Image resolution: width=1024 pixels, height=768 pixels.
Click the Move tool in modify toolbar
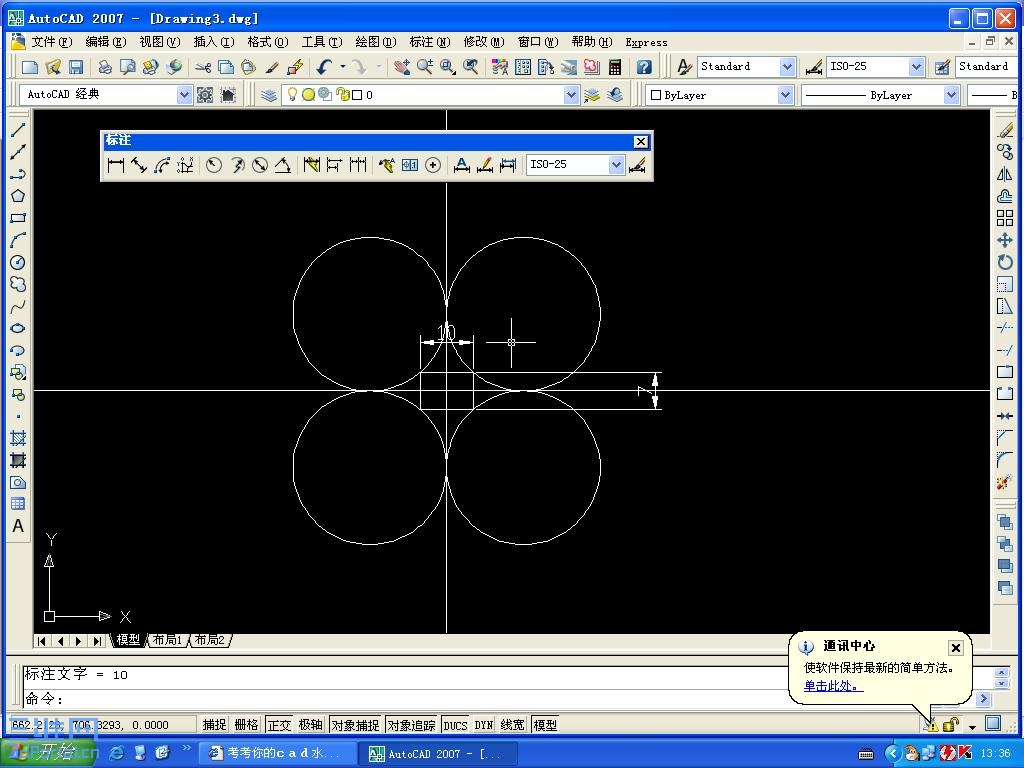[x=1005, y=240]
